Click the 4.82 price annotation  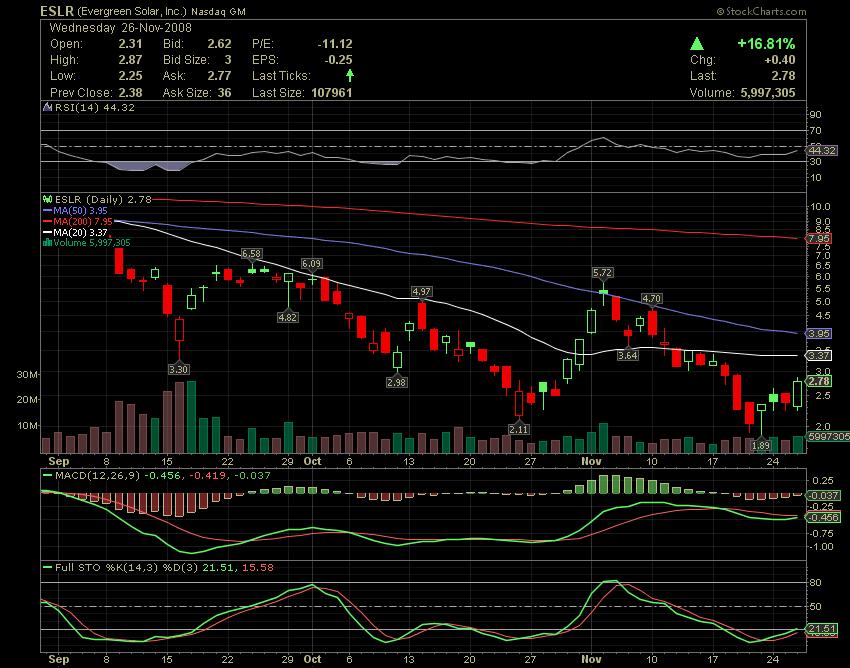(x=287, y=317)
